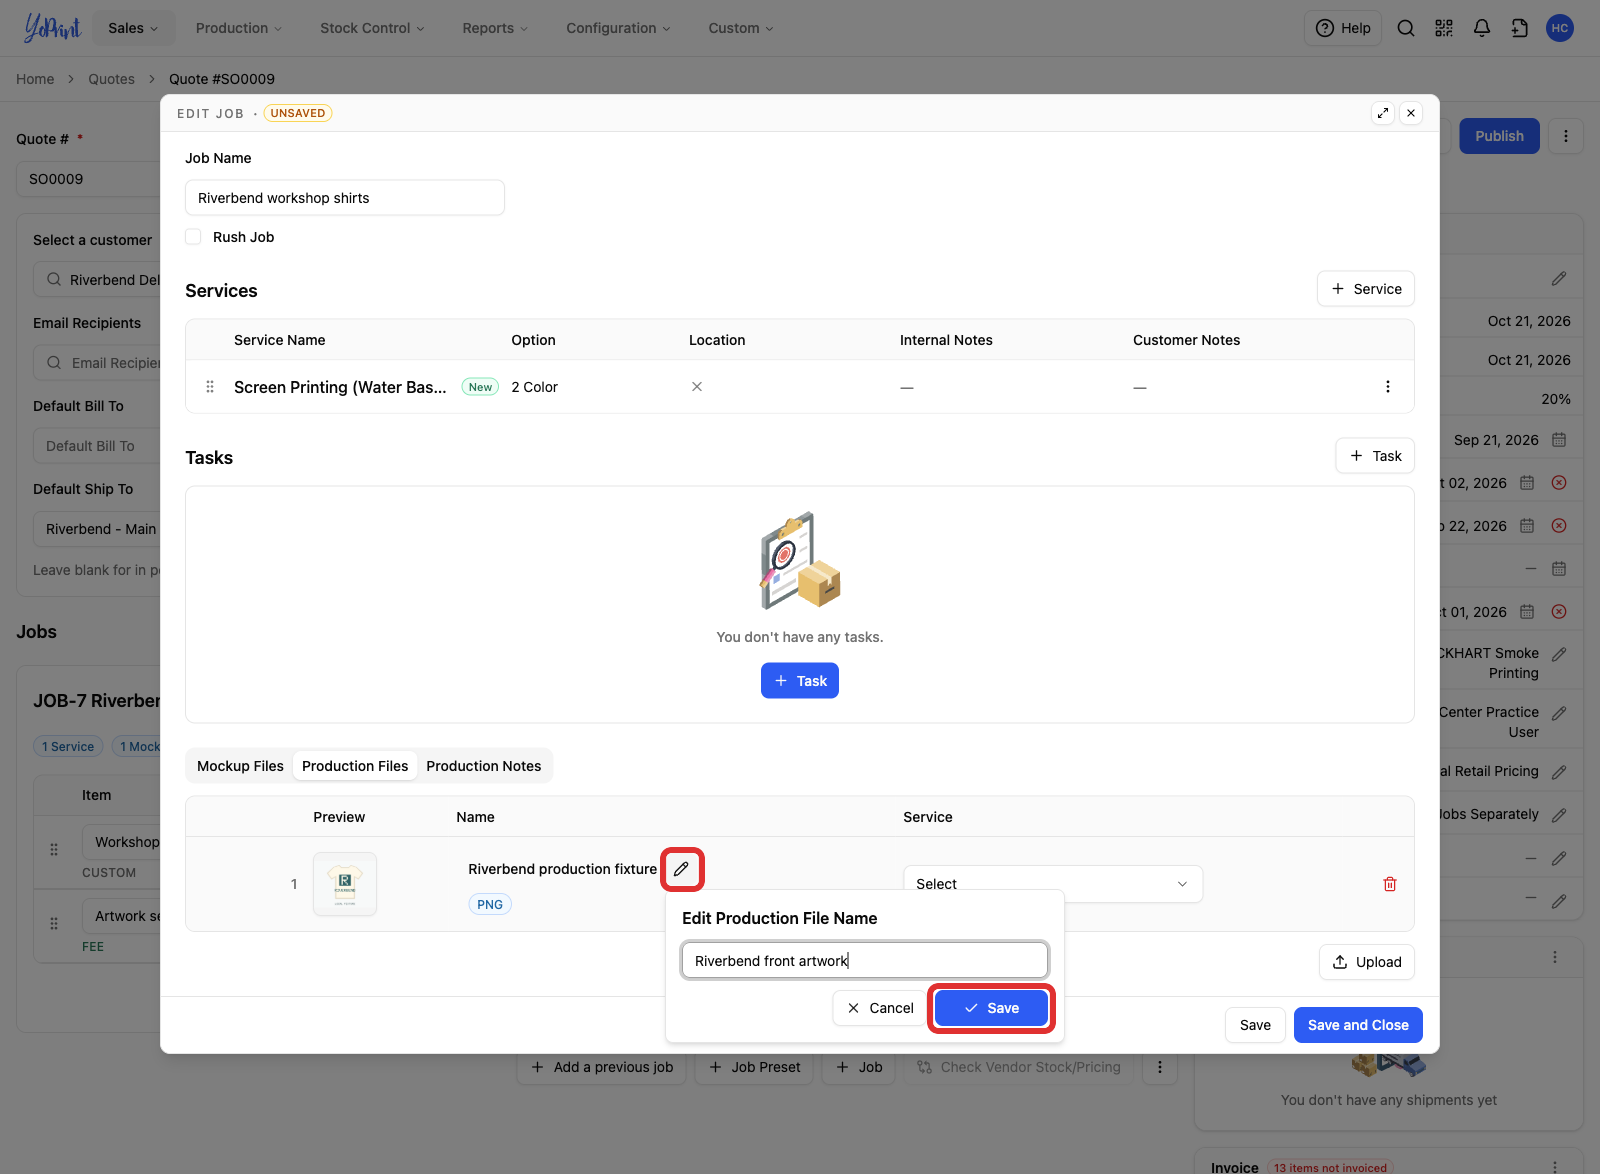The height and width of the screenshot is (1174, 1600).
Task: Expand the Stock Control menu
Action: pyautogui.click(x=372, y=28)
